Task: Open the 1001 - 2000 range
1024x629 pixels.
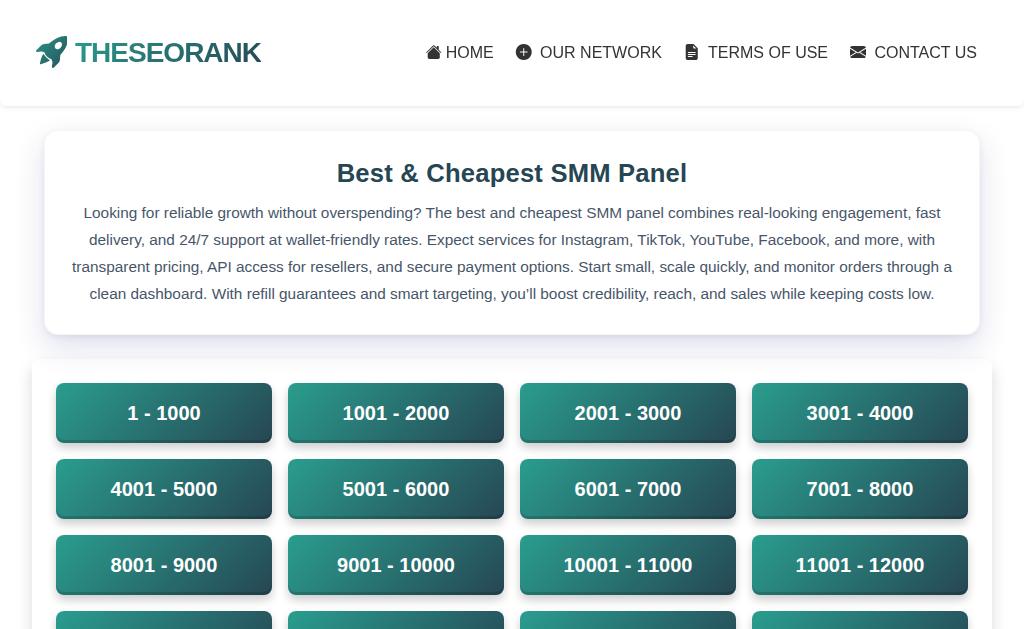Action: [396, 413]
